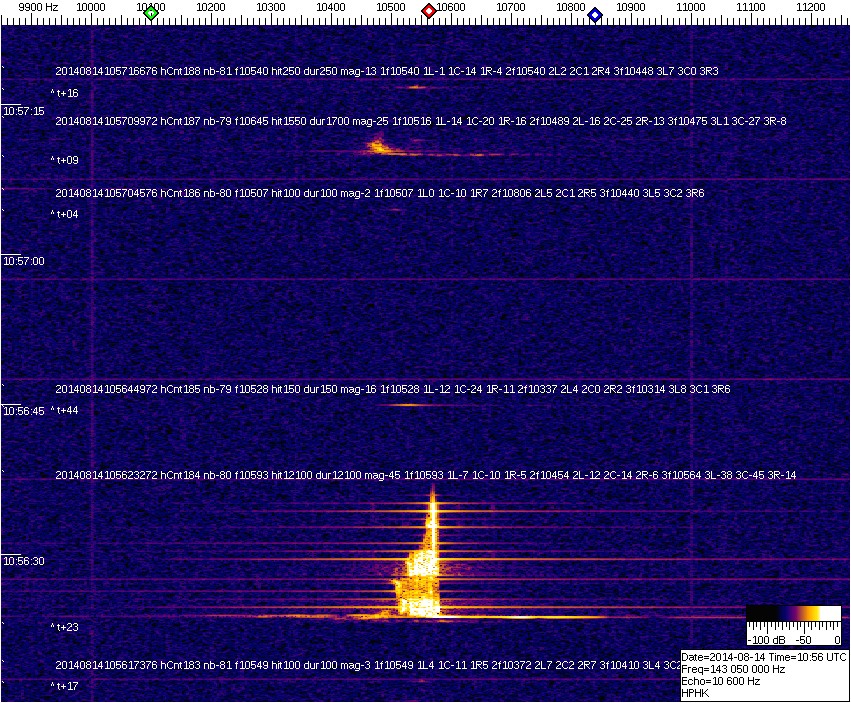851x703 pixels.
Task: Click the t+17 event caret marker
Action: (67, 686)
